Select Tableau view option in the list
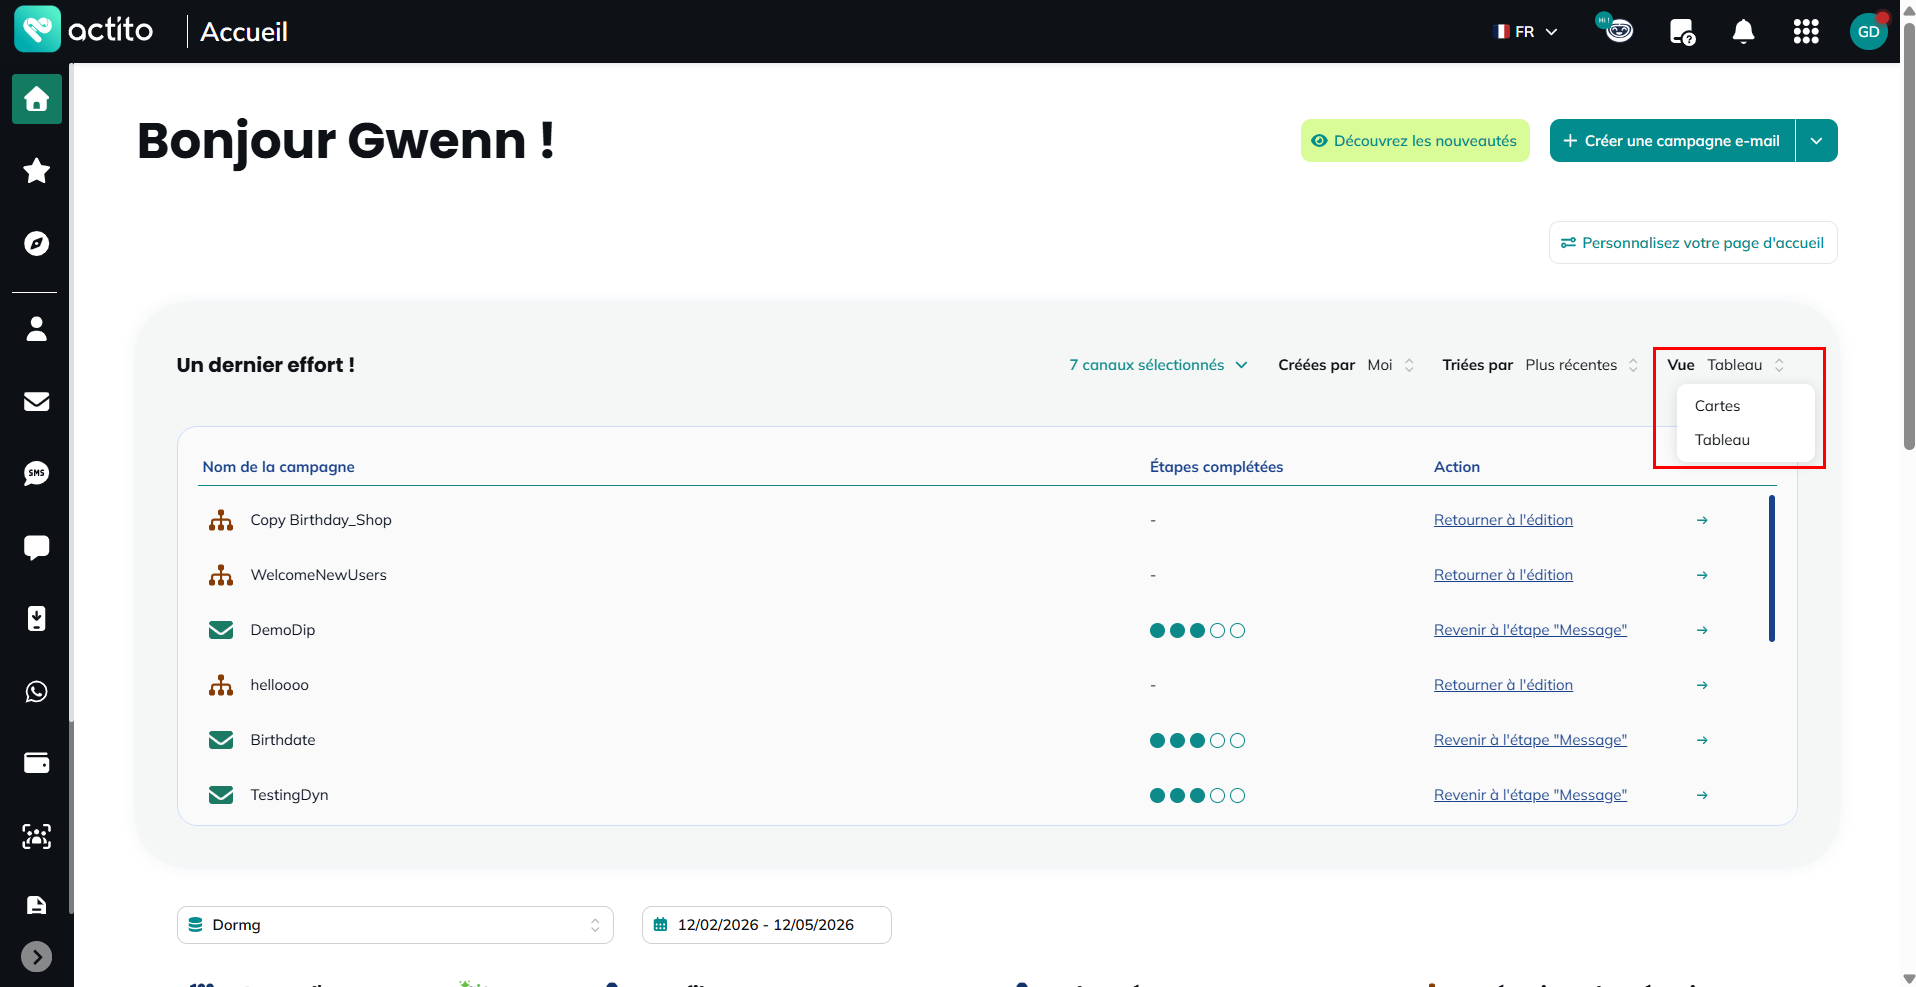This screenshot has height=987, width=1916. tap(1746, 440)
